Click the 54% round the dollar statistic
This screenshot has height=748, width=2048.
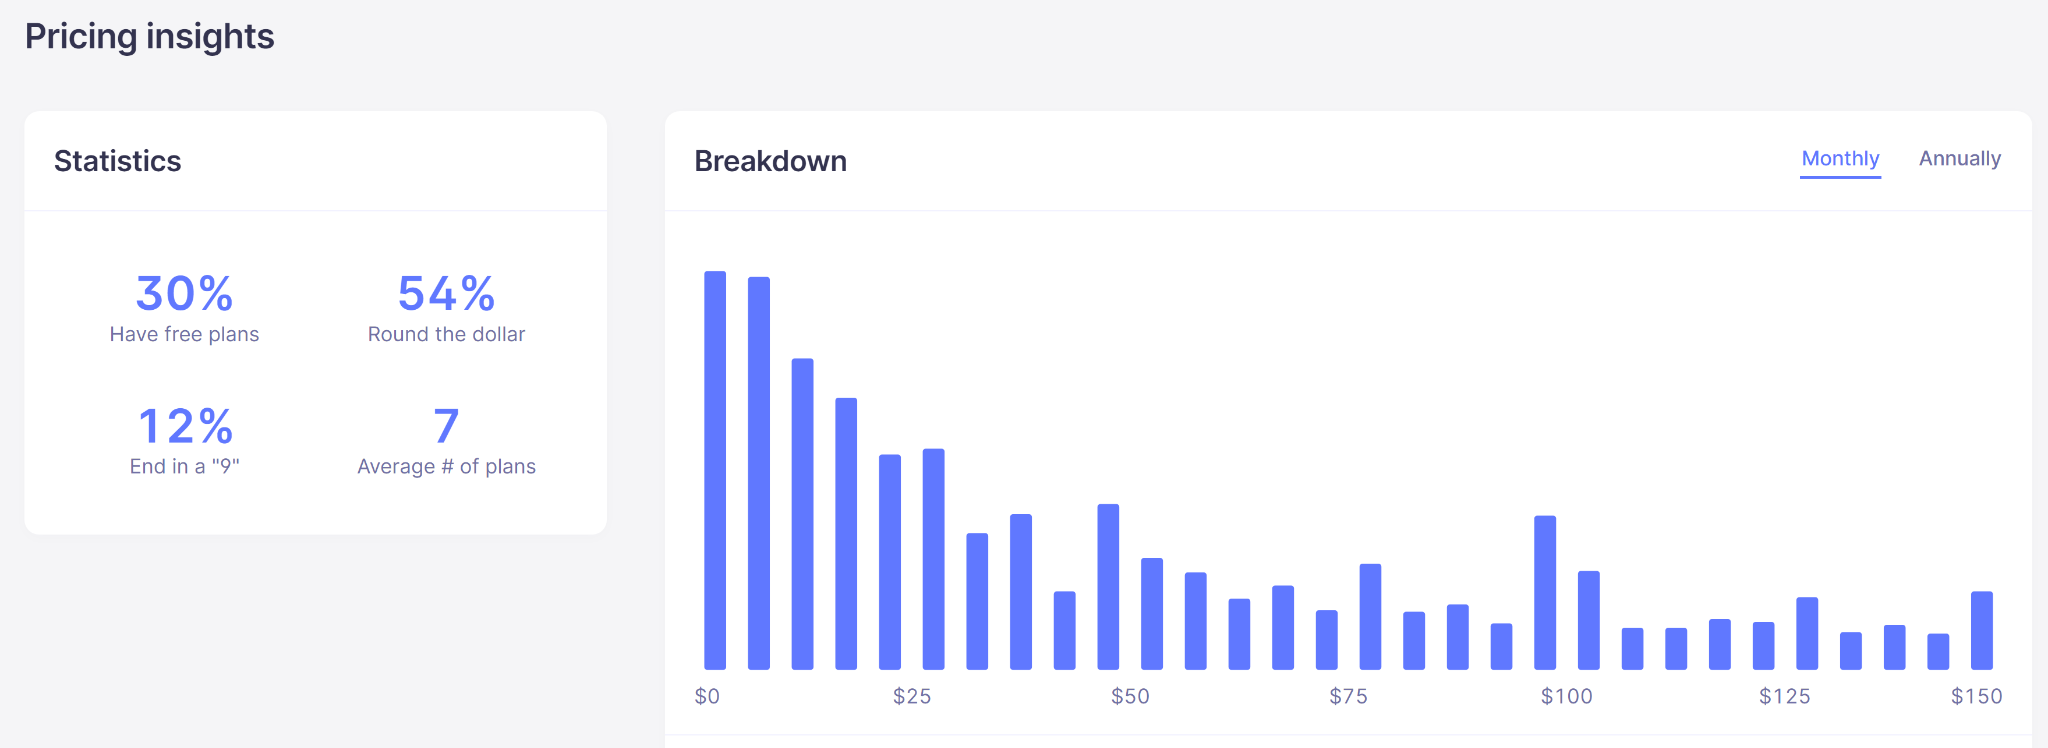tap(446, 294)
